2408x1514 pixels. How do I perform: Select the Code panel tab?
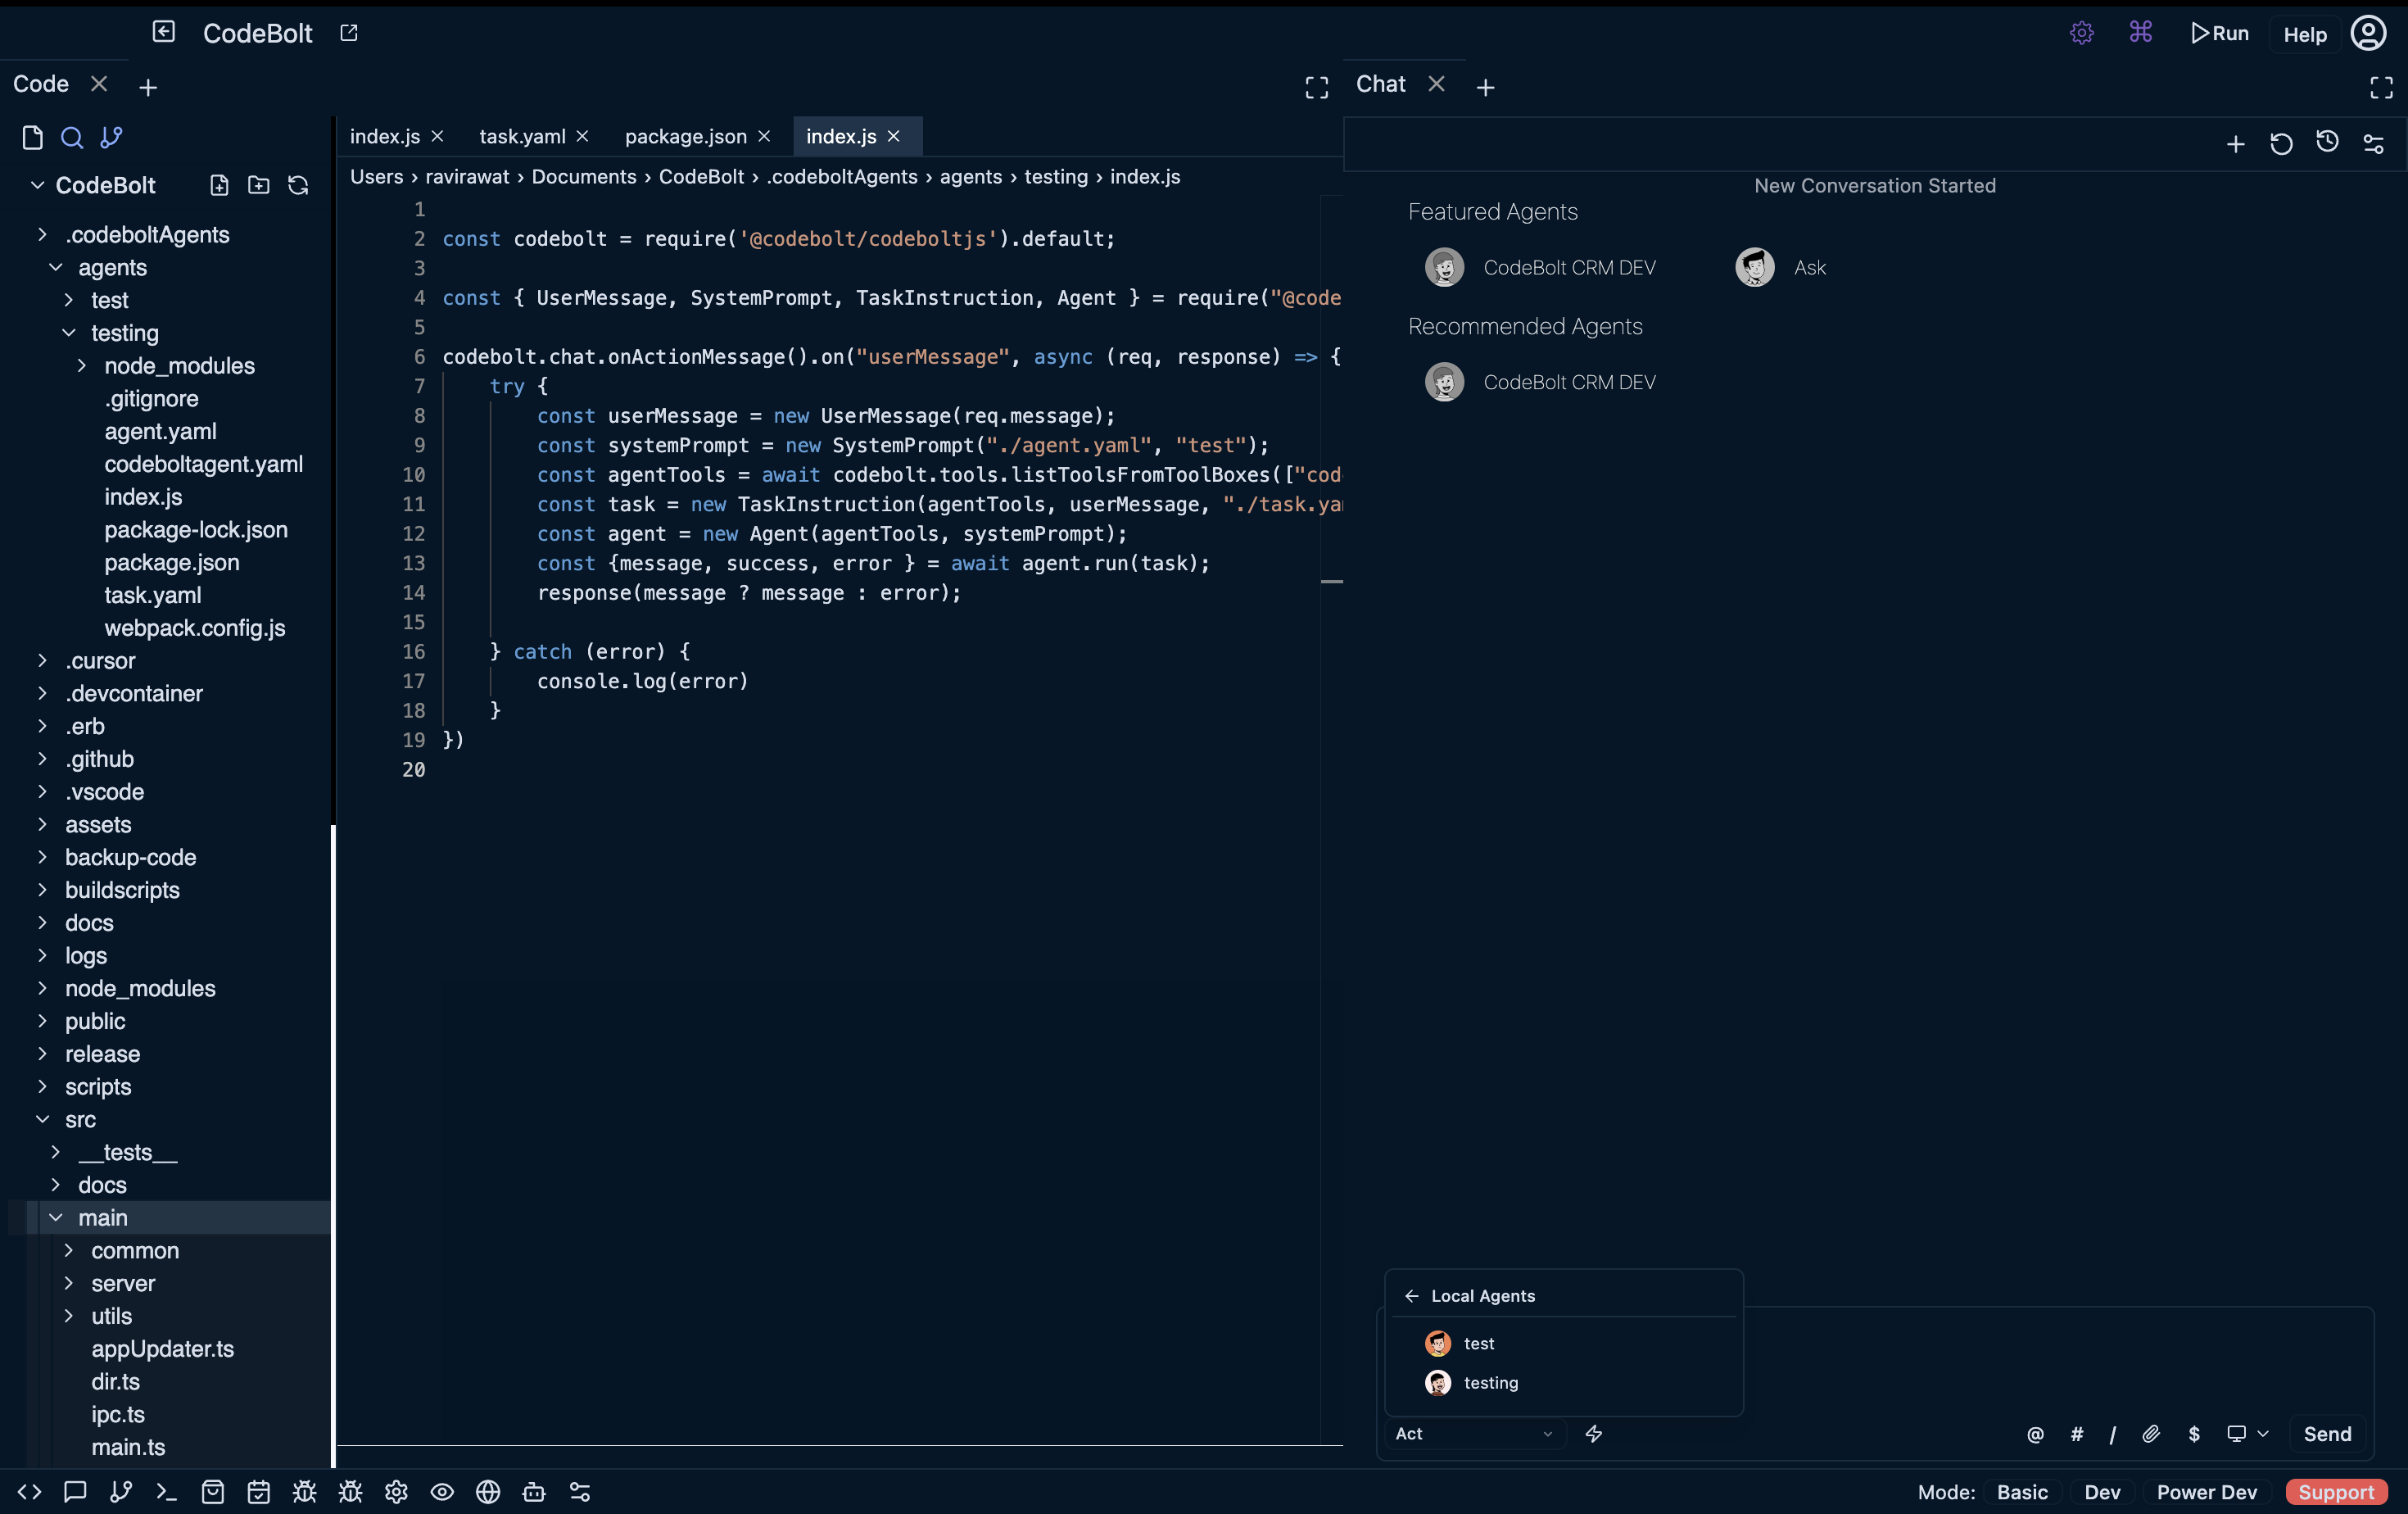[41, 84]
